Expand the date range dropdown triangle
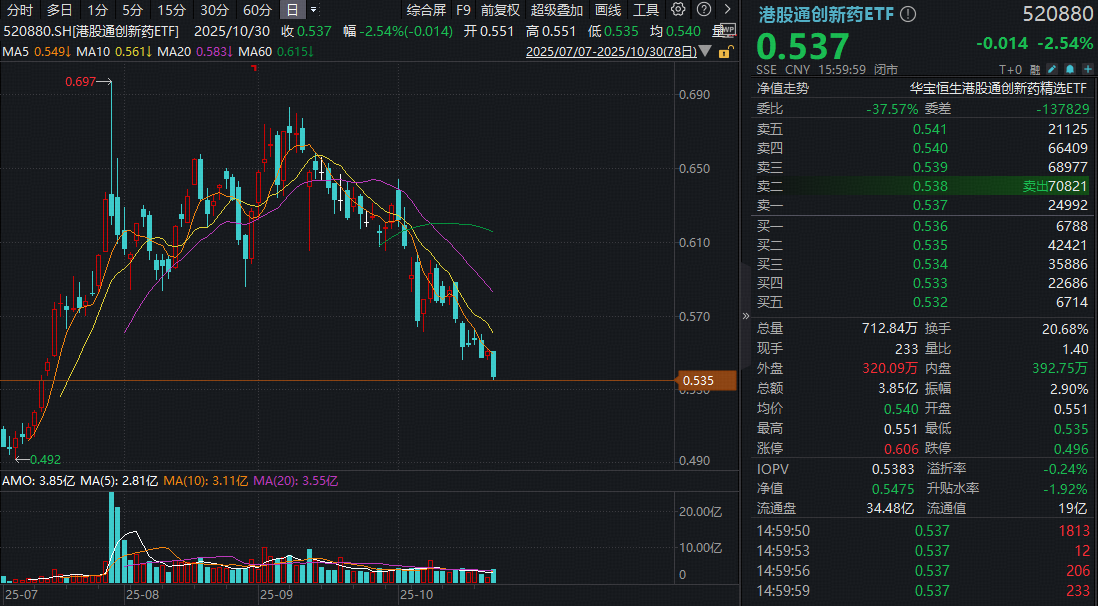 (703, 52)
